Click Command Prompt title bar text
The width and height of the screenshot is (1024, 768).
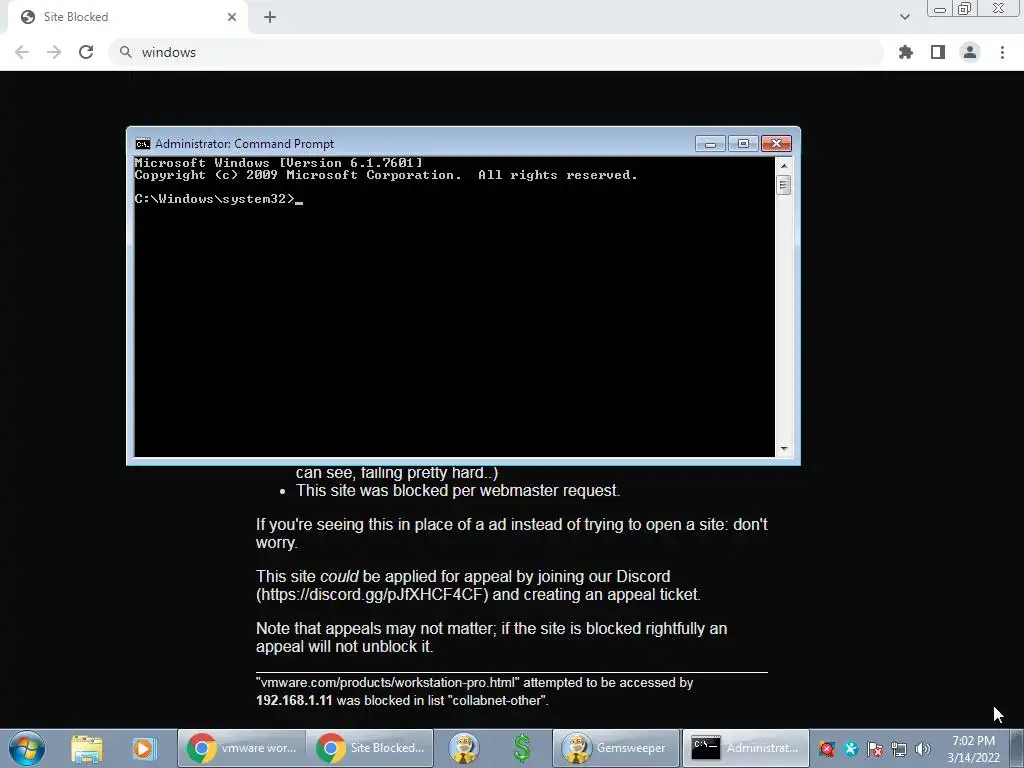244,144
